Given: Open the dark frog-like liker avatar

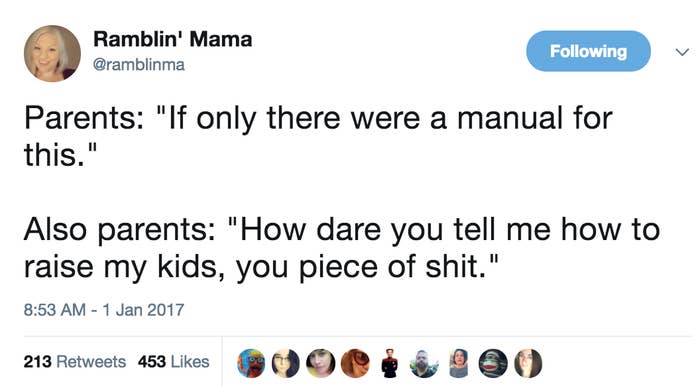Looking at the screenshot, I should 493,363.
